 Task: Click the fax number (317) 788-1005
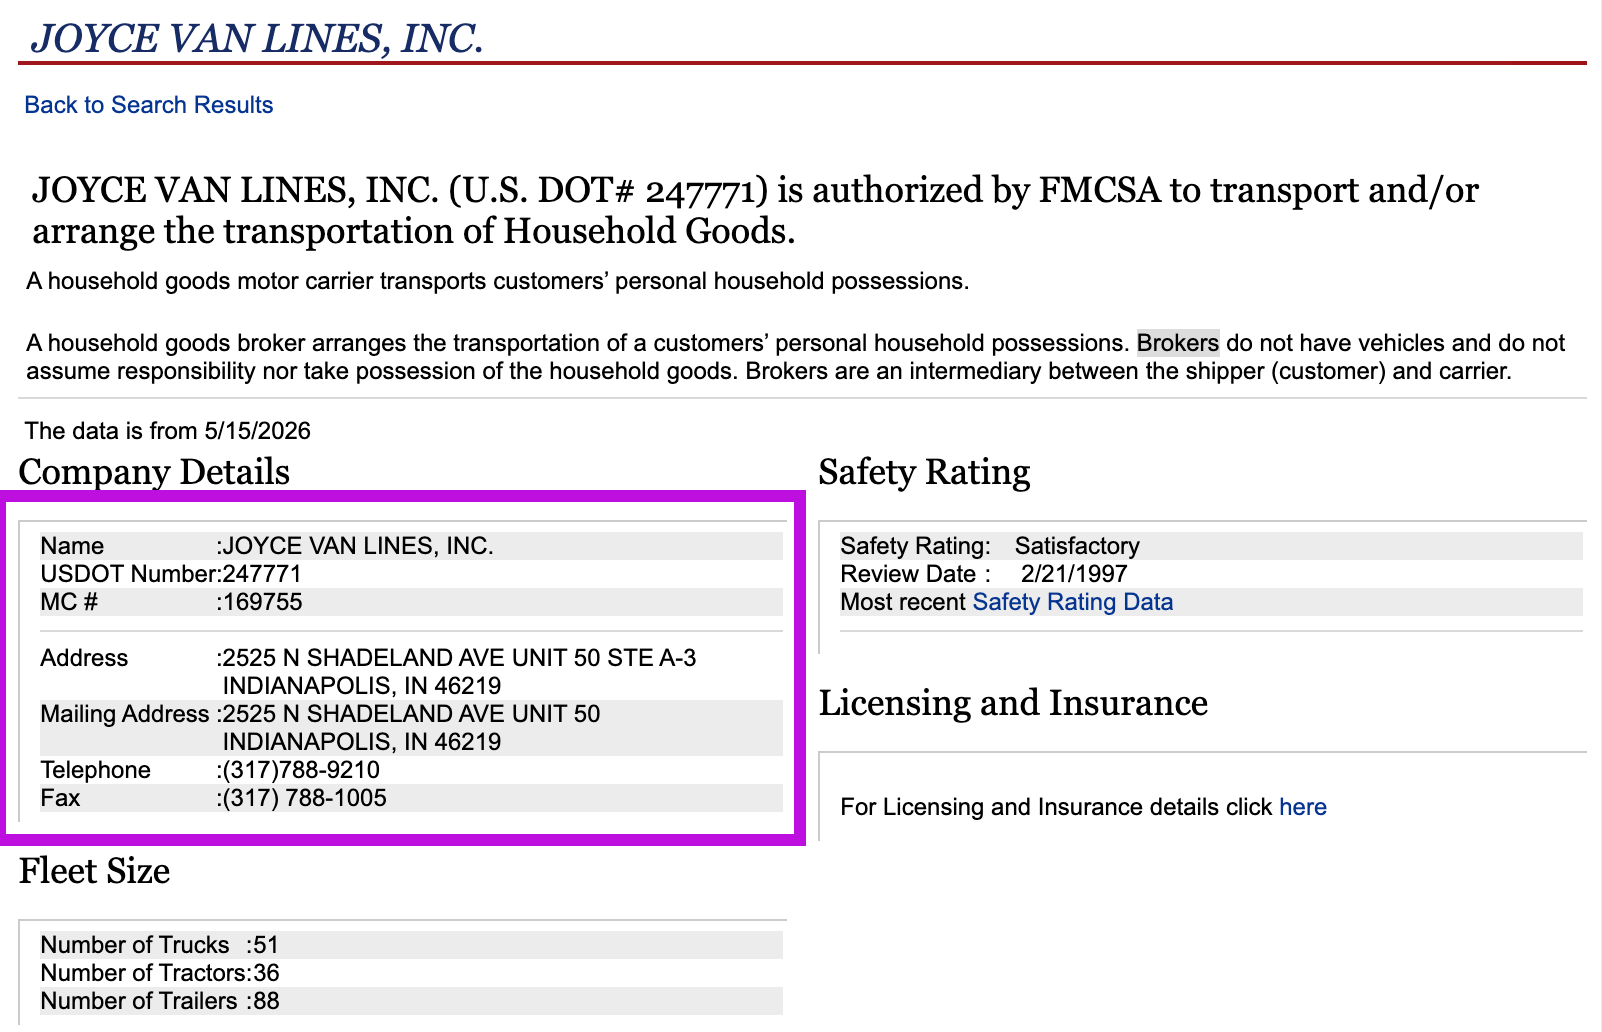click(304, 798)
